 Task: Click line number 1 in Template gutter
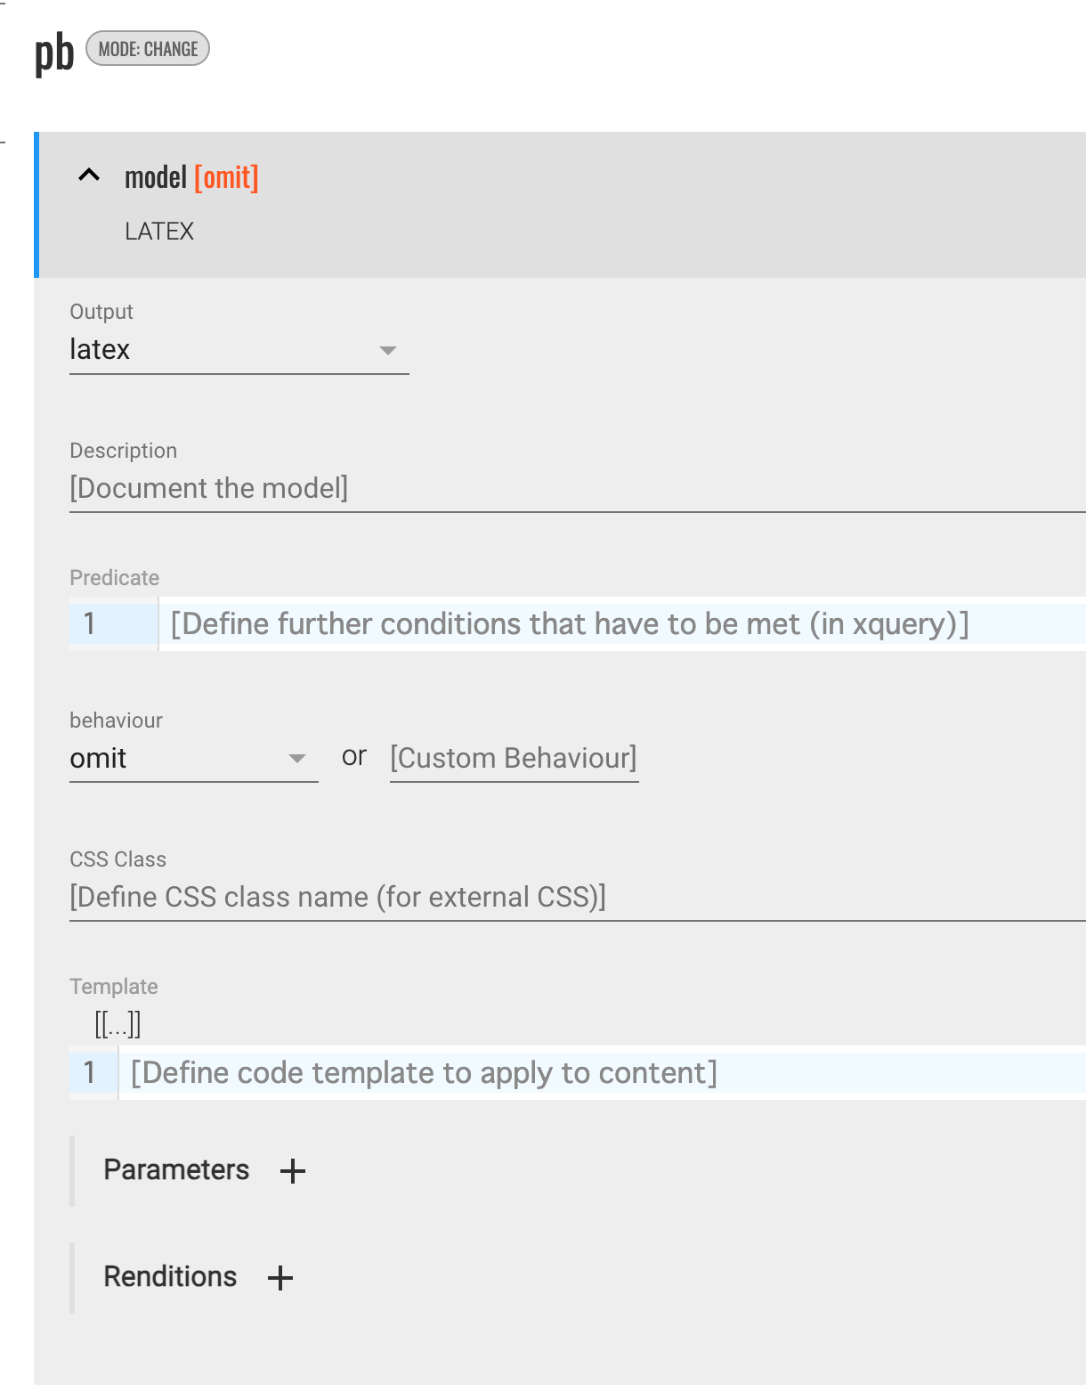point(90,1073)
